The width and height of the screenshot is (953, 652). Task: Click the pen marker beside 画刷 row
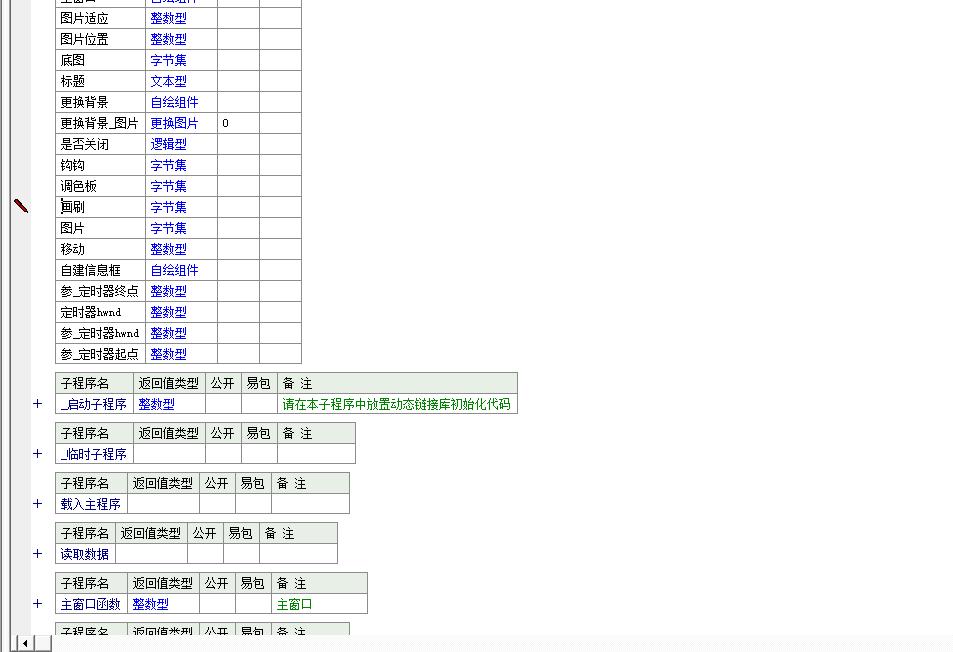[x=21, y=206]
